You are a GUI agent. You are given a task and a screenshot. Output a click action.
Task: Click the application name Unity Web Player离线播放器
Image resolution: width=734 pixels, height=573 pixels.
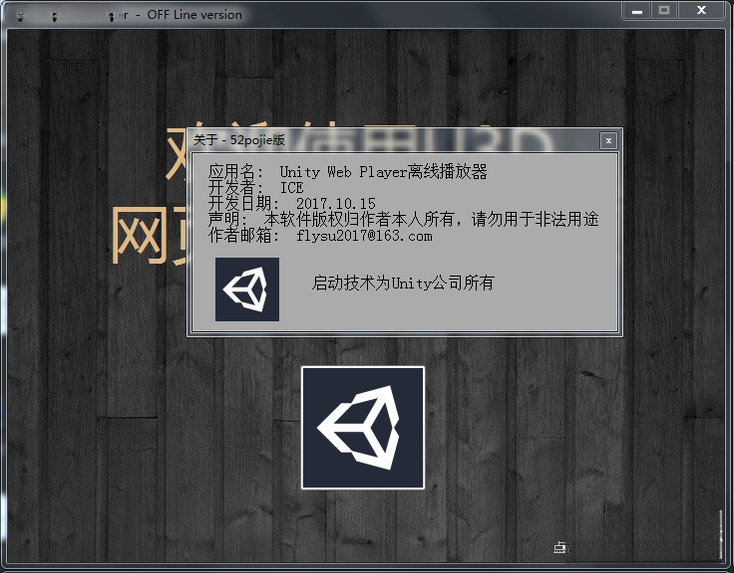tap(383, 172)
